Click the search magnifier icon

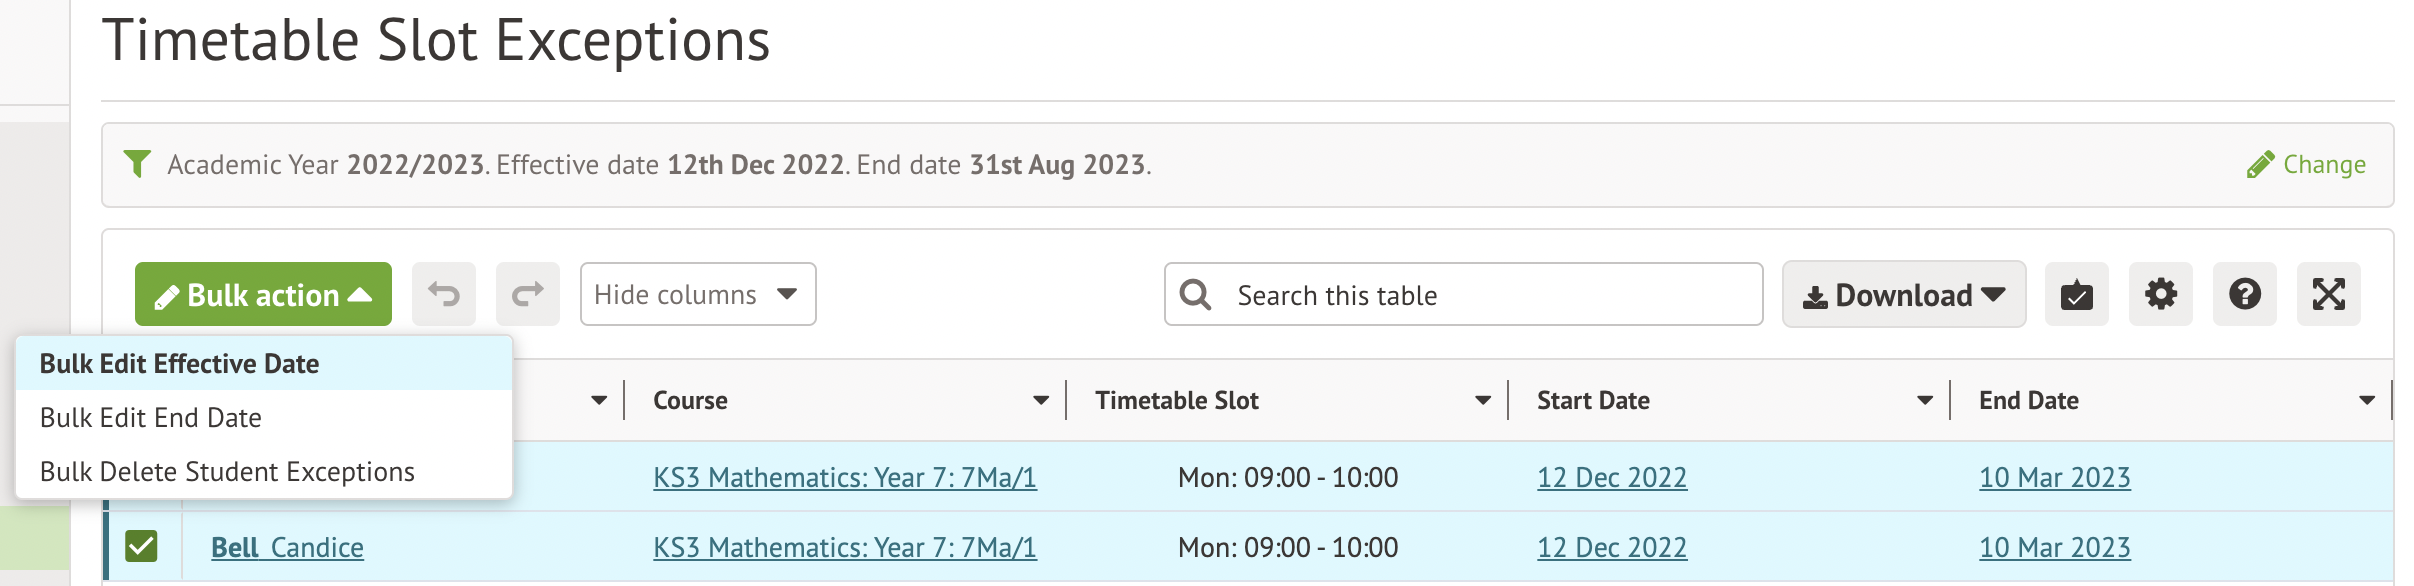(x=1195, y=295)
